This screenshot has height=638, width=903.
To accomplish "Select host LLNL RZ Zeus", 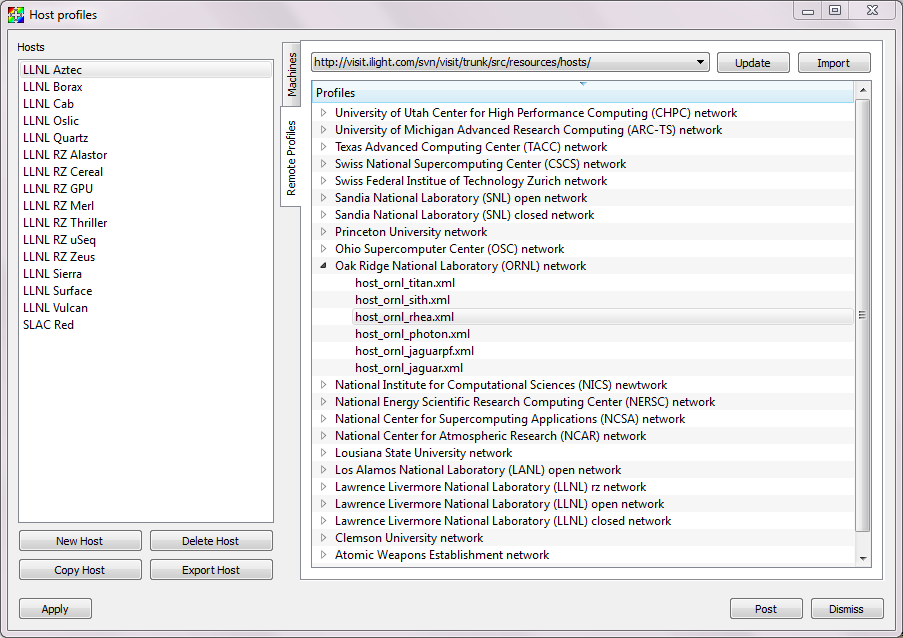I will (x=146, y=257).
